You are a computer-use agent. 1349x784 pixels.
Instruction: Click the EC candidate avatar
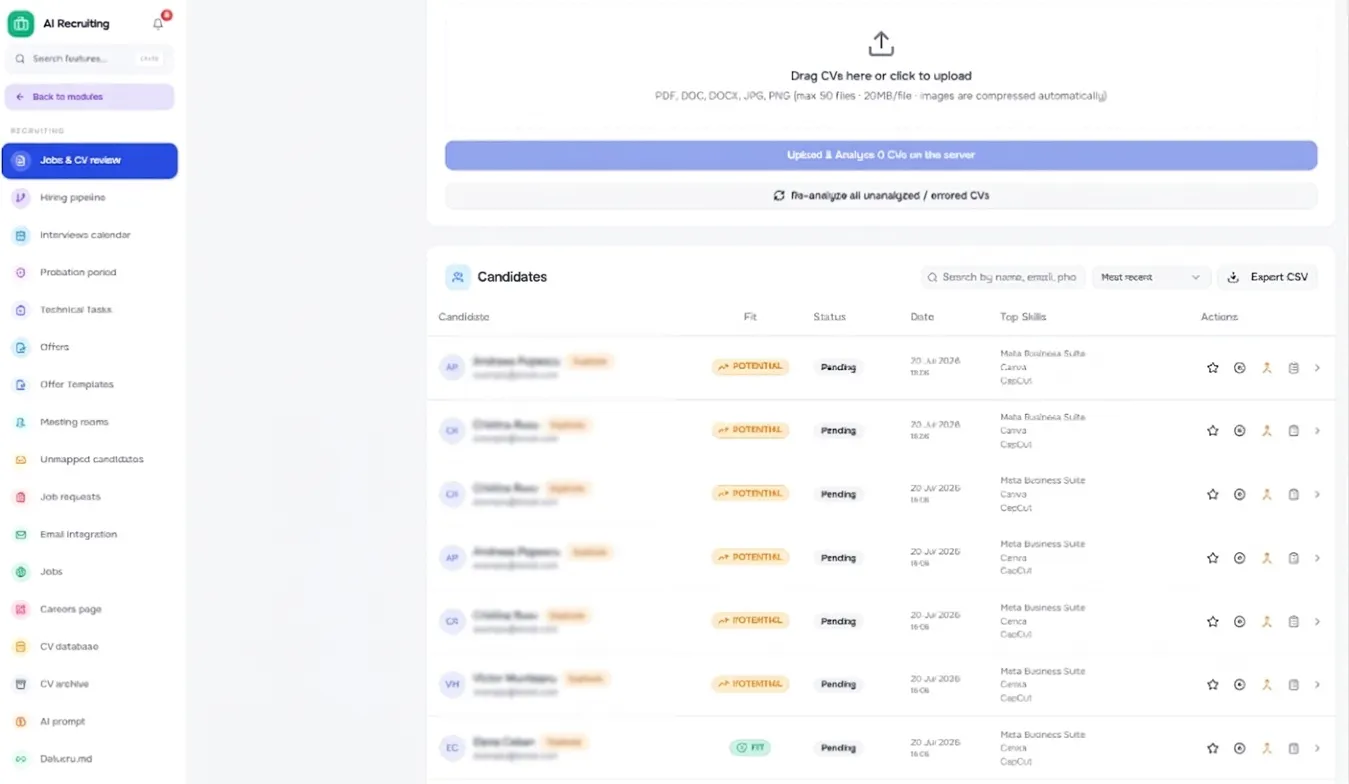[x=452, y=748]
